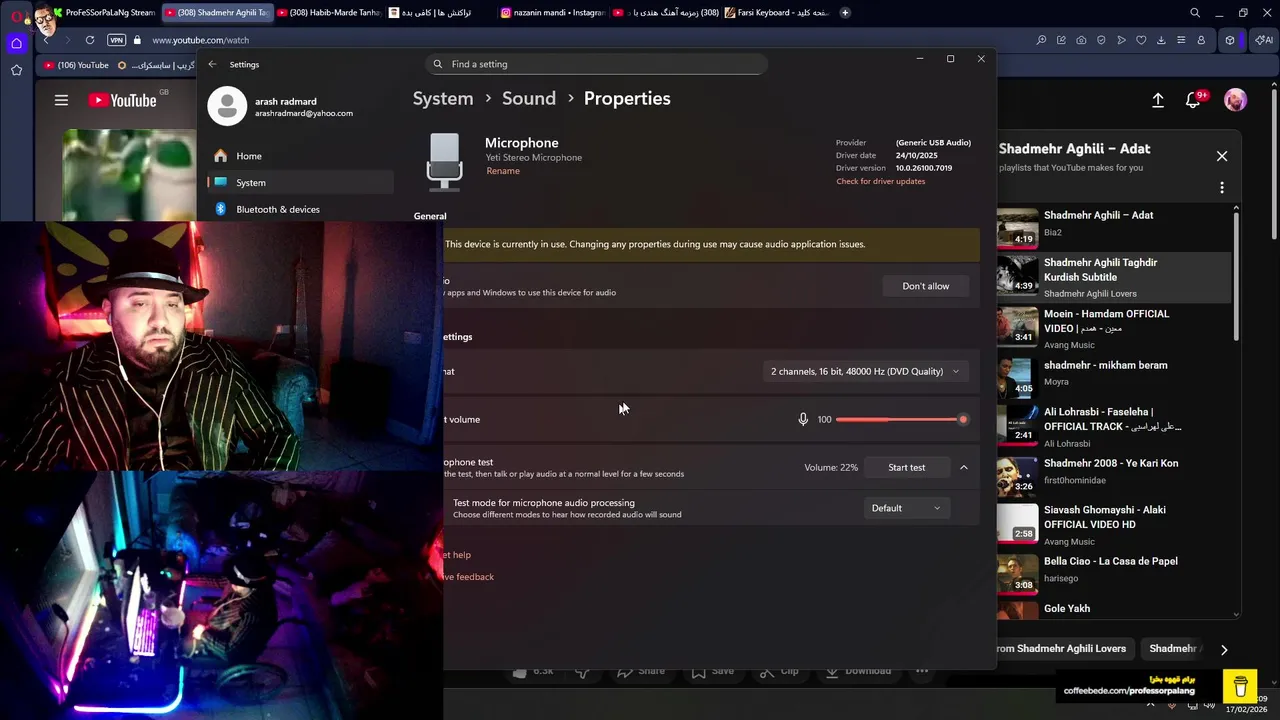1280x720 pixels.
Task: Select Gole Yakh playlist item
Action: pos(1113,609)
